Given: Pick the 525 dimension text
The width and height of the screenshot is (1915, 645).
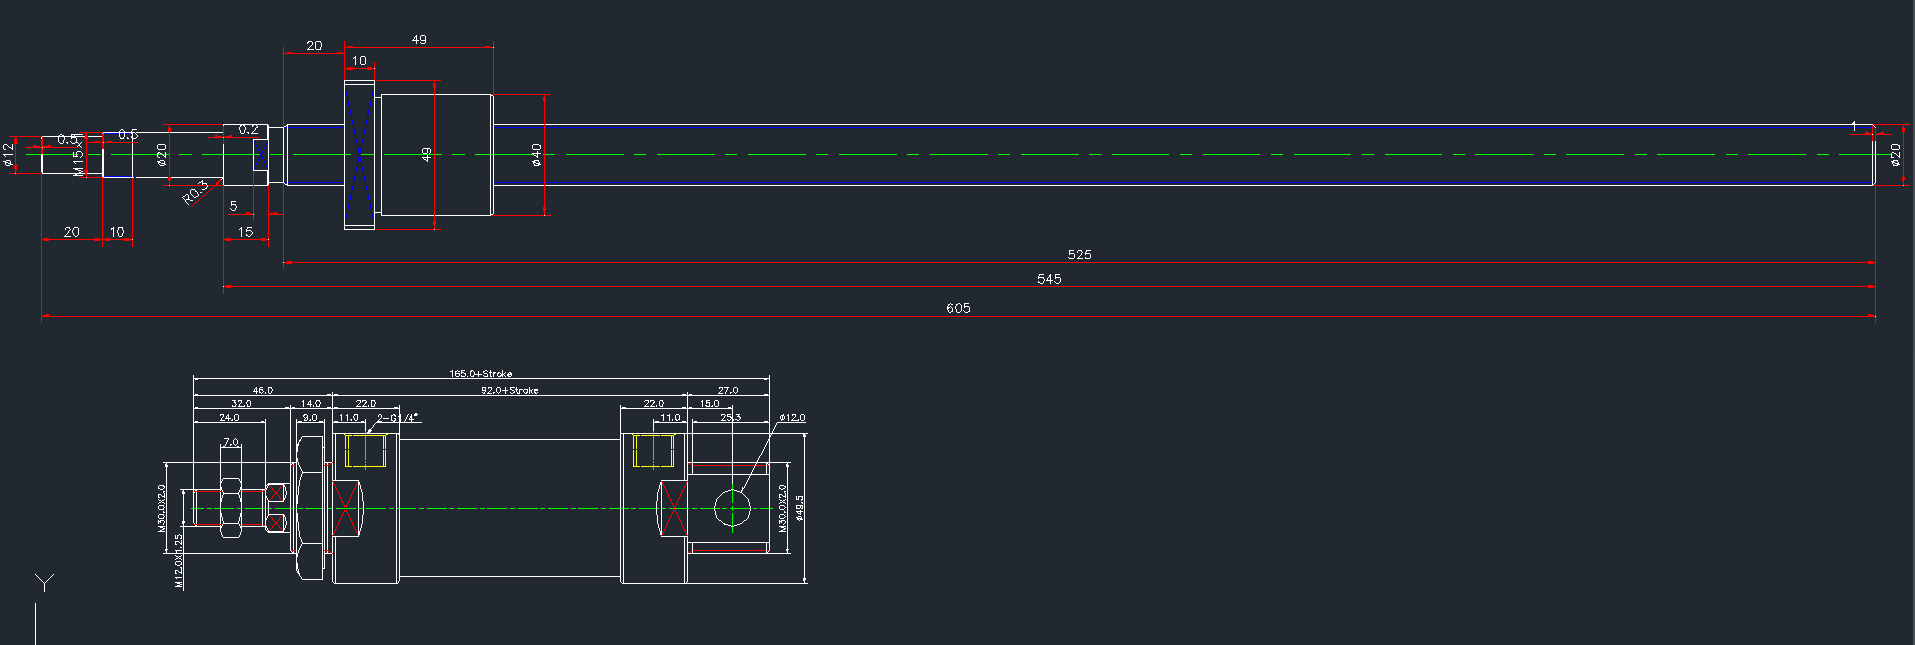Looking at the screenshot, I should point(1079,255).
